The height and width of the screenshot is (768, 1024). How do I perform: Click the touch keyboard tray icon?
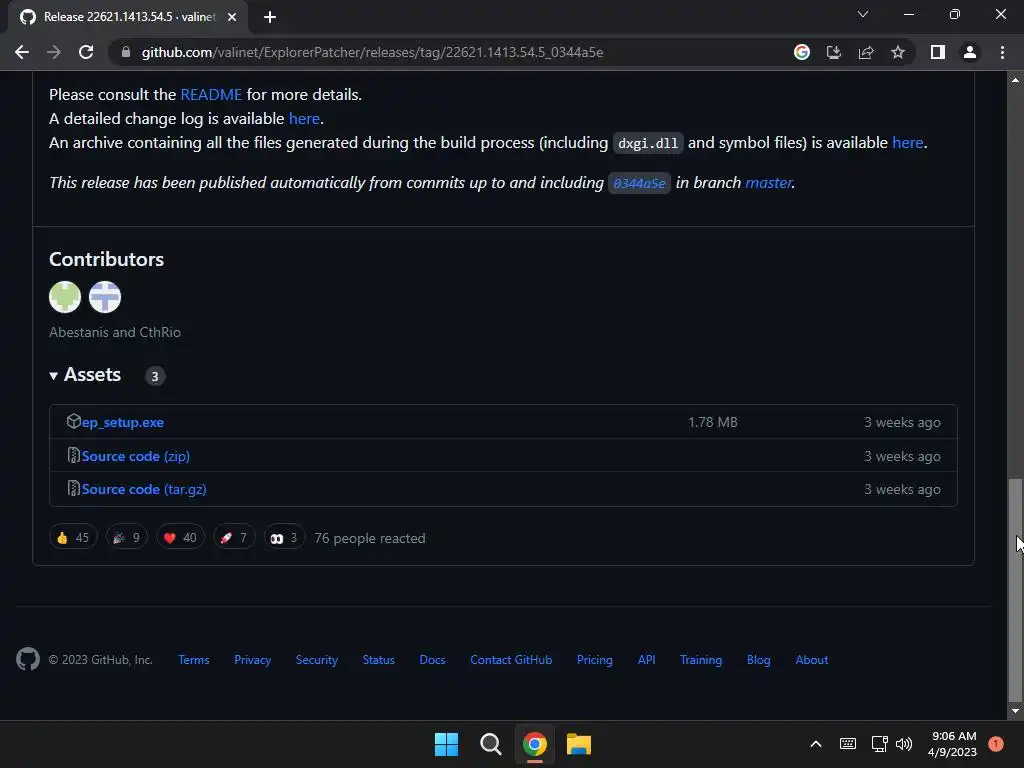click(848, 744)
